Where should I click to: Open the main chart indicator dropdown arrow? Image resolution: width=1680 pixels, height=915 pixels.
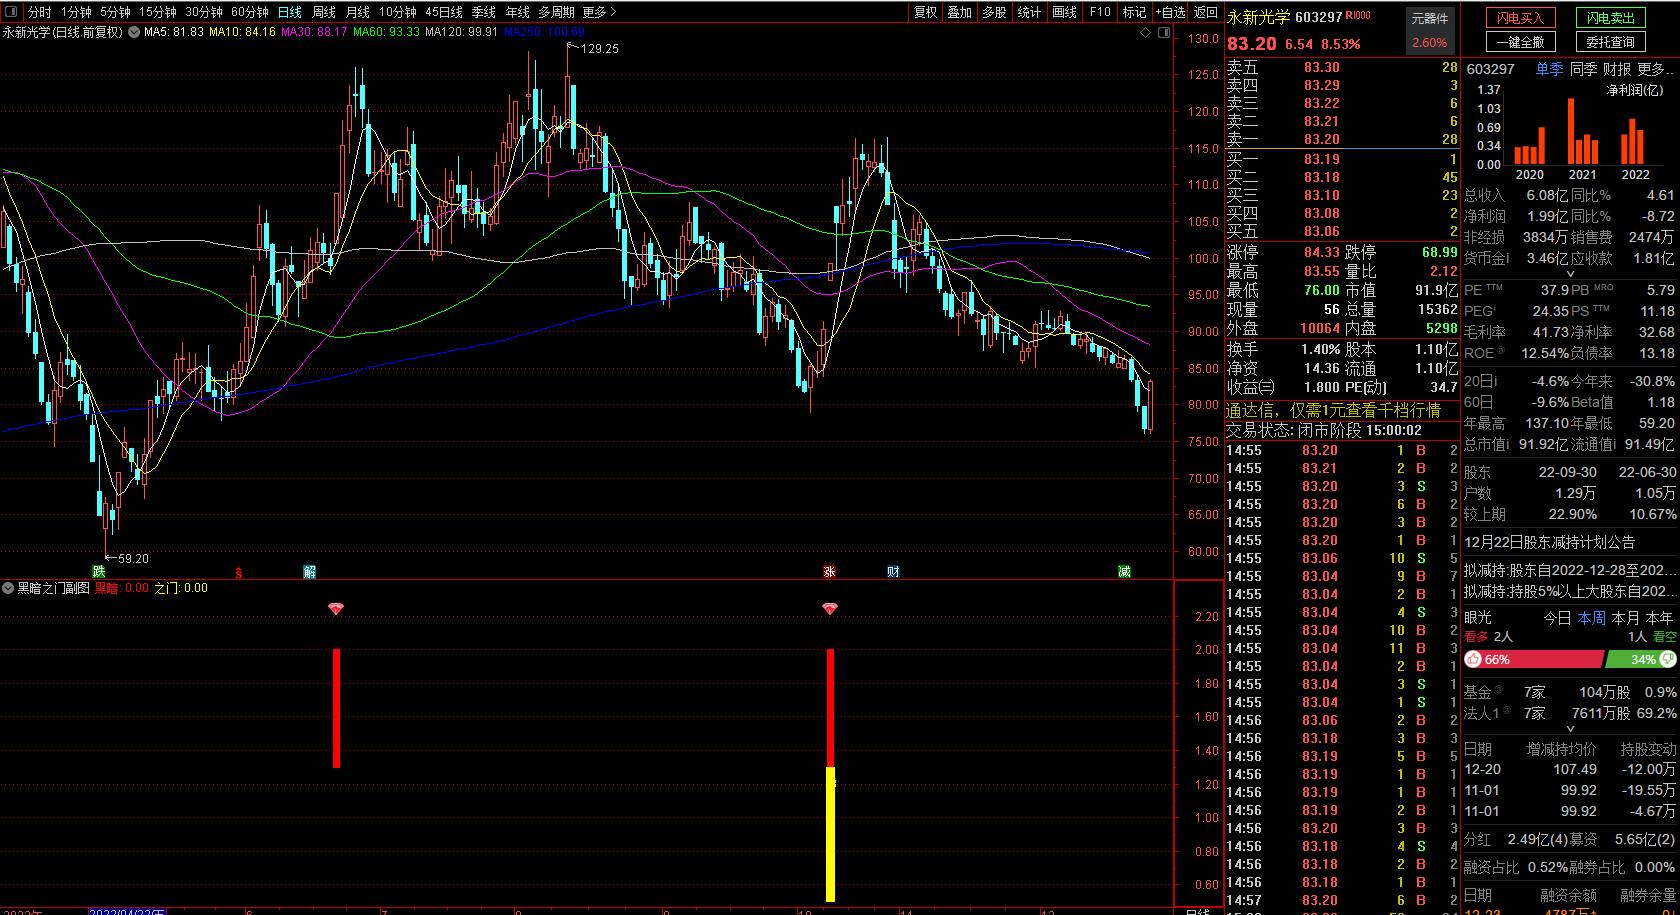coord(134,32)
